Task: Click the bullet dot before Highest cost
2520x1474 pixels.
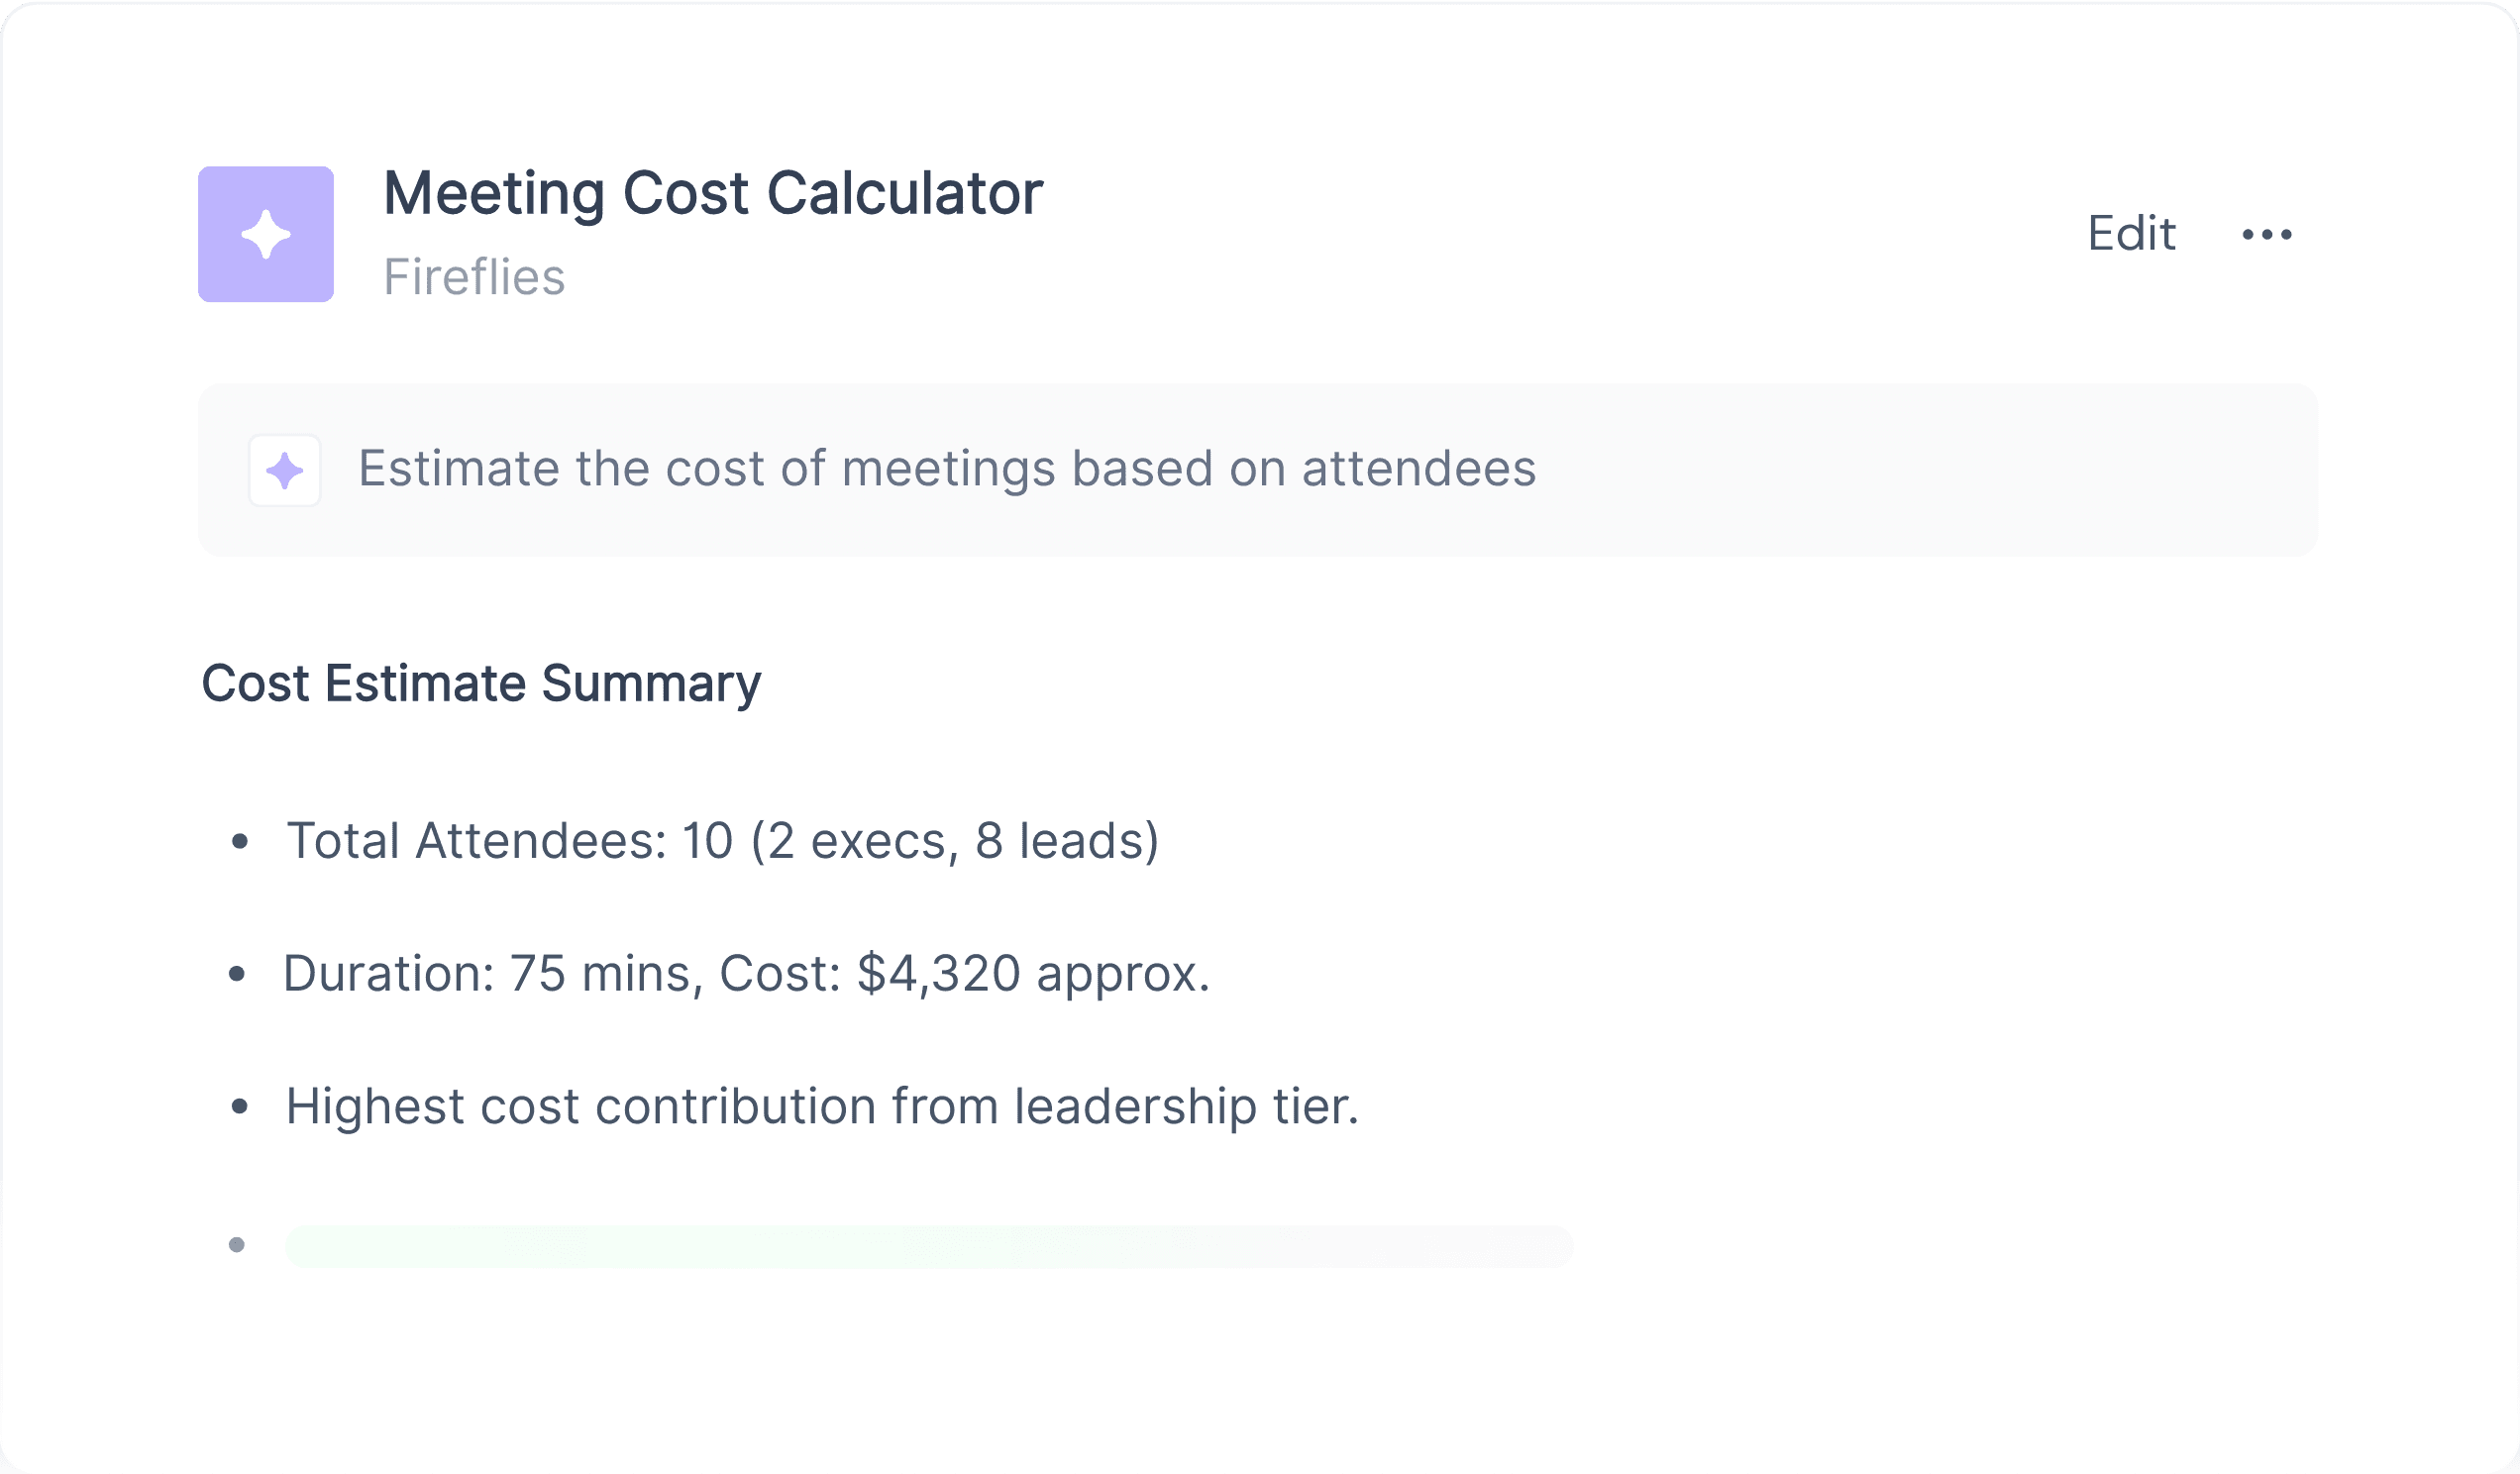Action: tap(239, 1107)
